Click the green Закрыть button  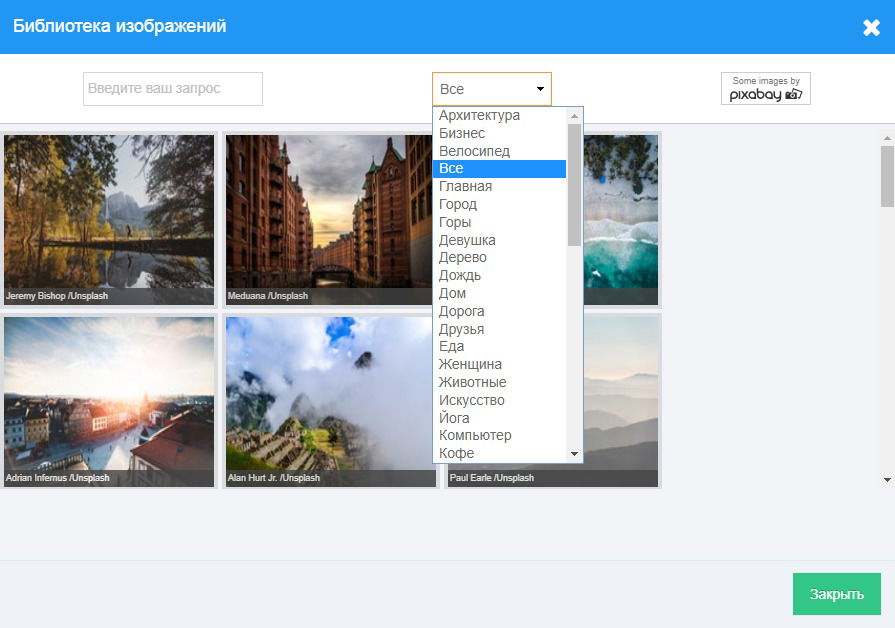coord(836,594)
